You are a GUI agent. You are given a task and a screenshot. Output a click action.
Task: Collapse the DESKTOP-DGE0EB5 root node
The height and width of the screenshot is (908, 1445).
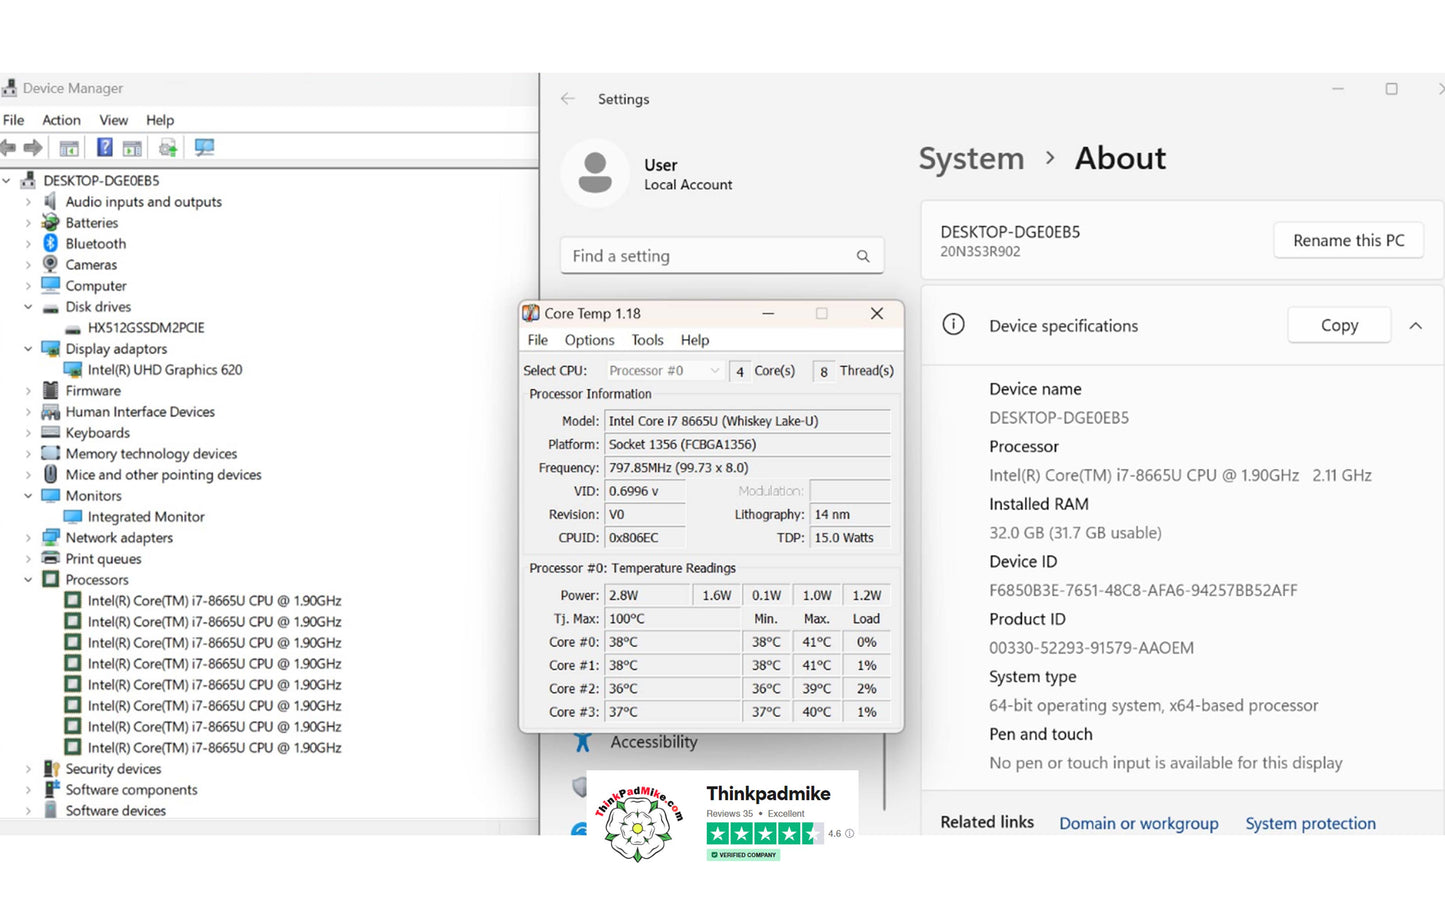7,180
